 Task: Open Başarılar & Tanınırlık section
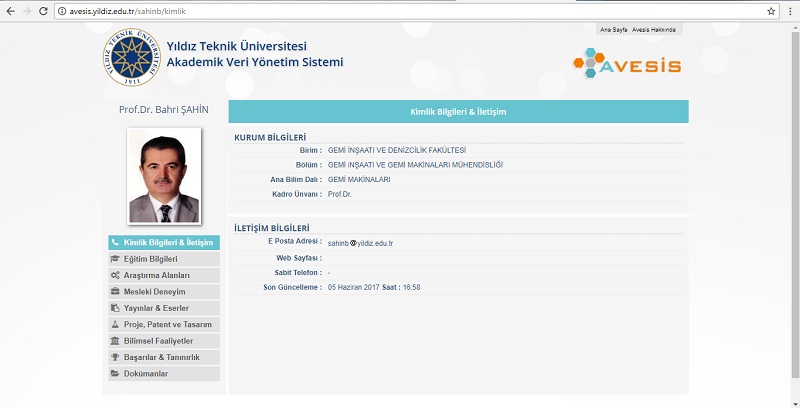click(x=163, y=357)
